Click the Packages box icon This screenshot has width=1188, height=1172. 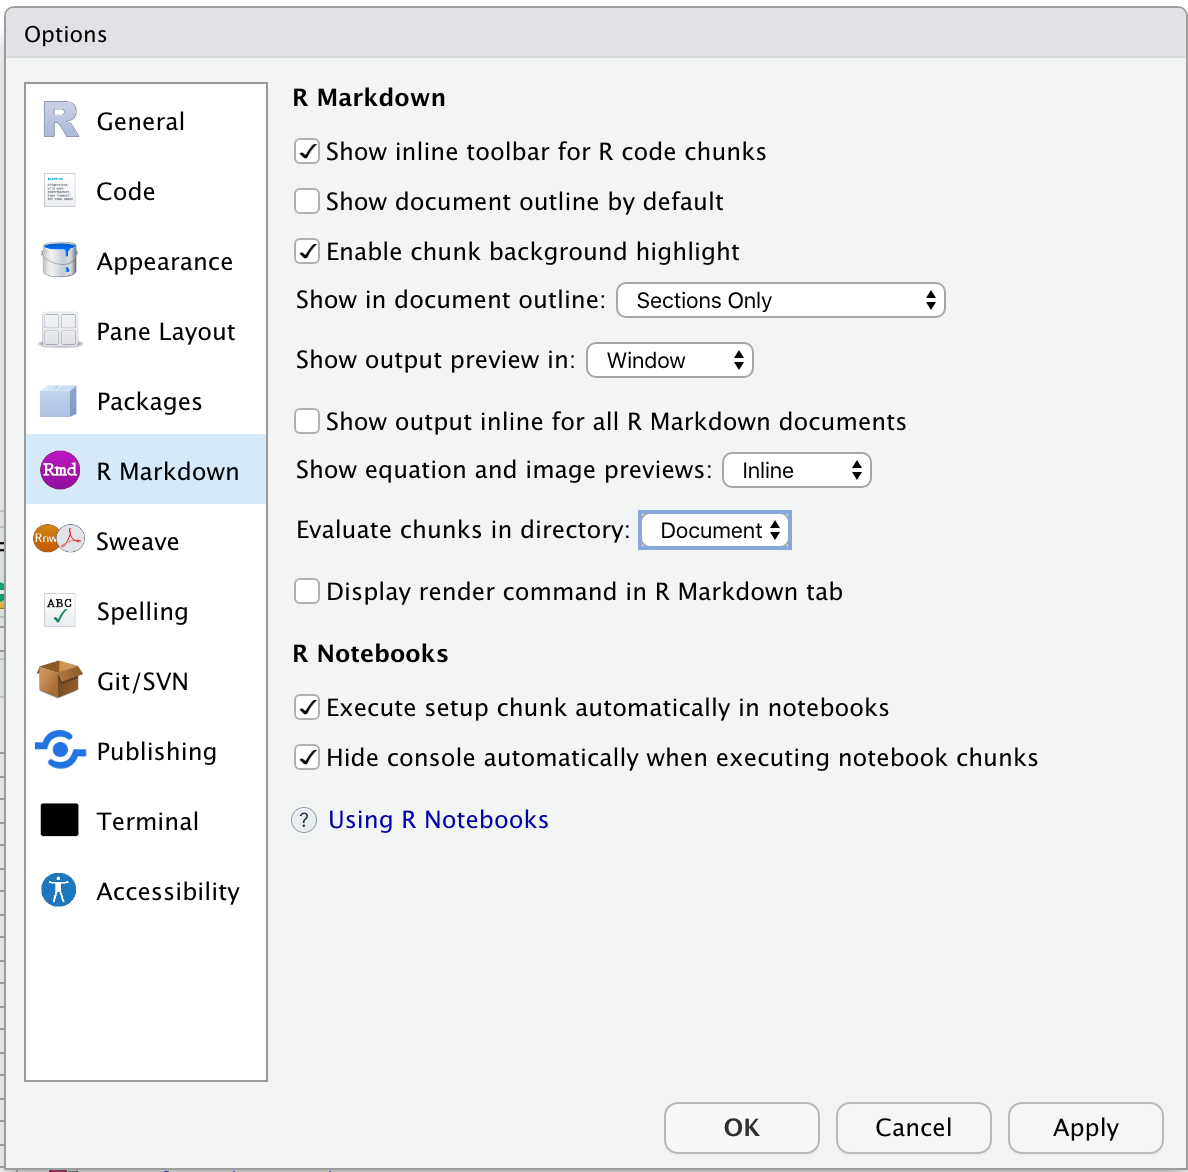59,401
